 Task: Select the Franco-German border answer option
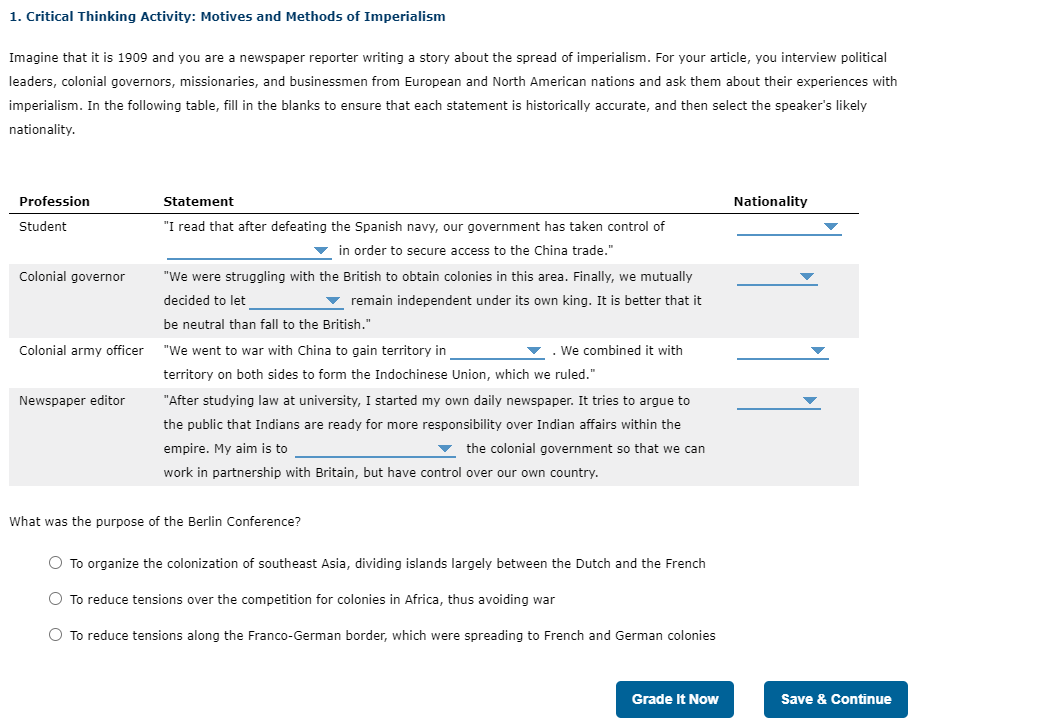click(56, 634)
